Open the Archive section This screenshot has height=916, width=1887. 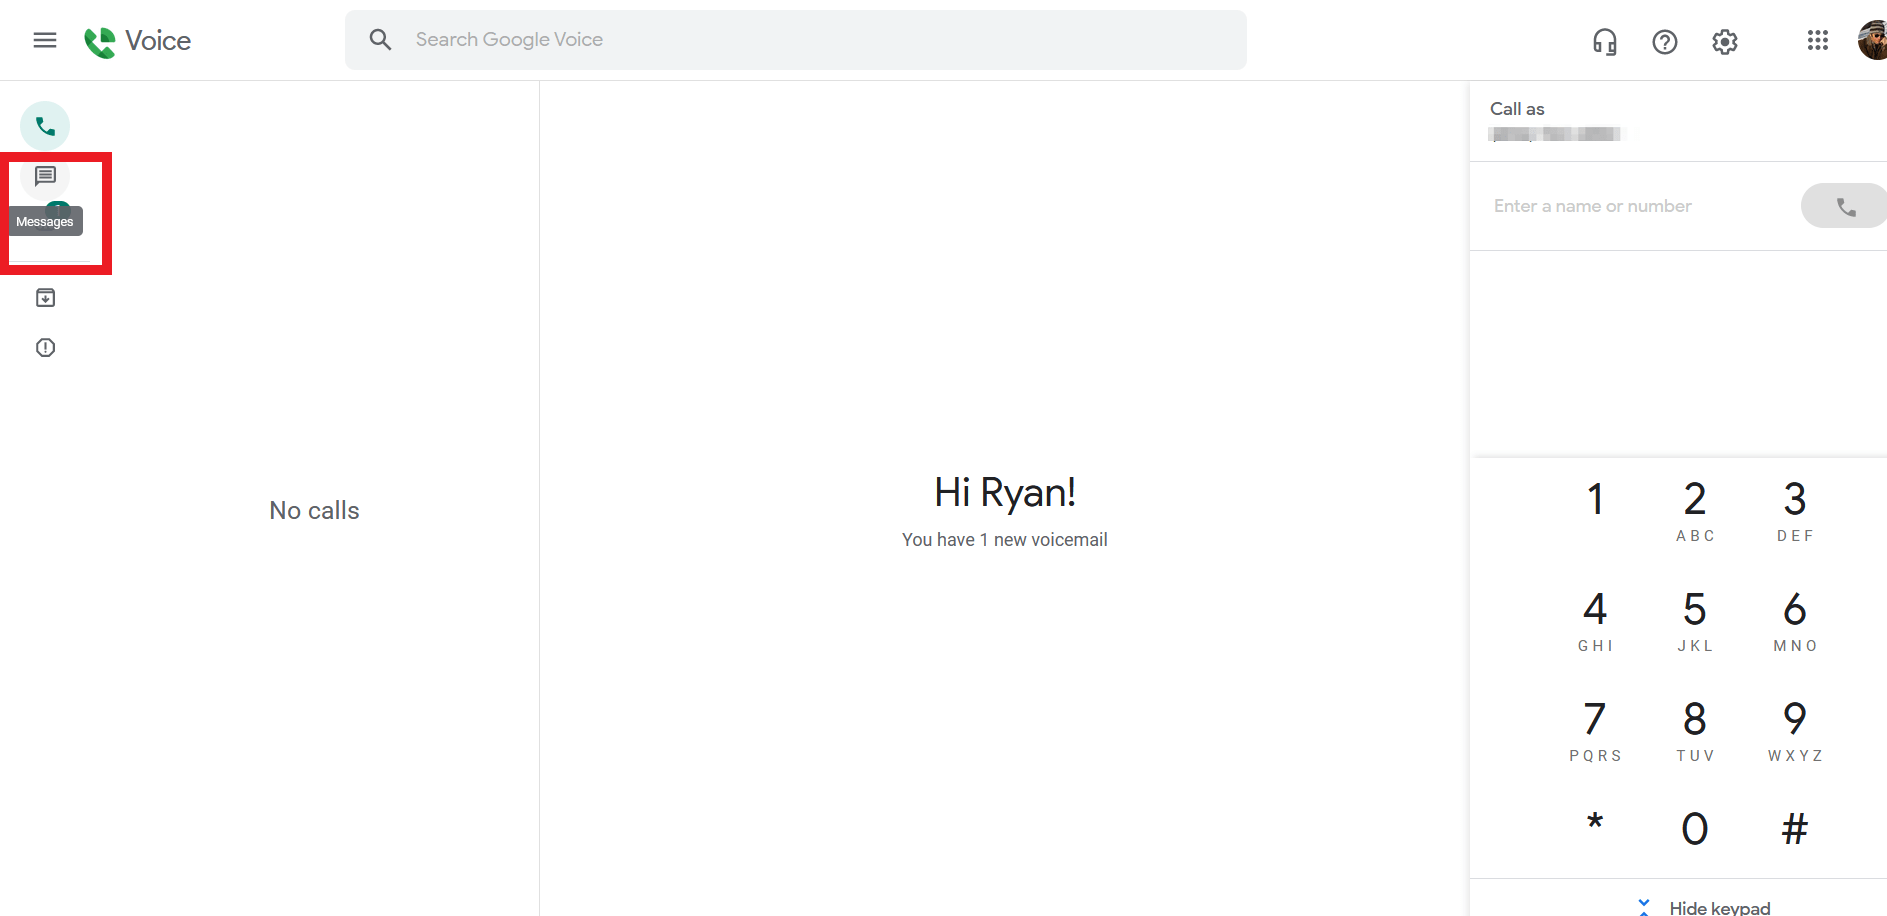pos(45,297)
